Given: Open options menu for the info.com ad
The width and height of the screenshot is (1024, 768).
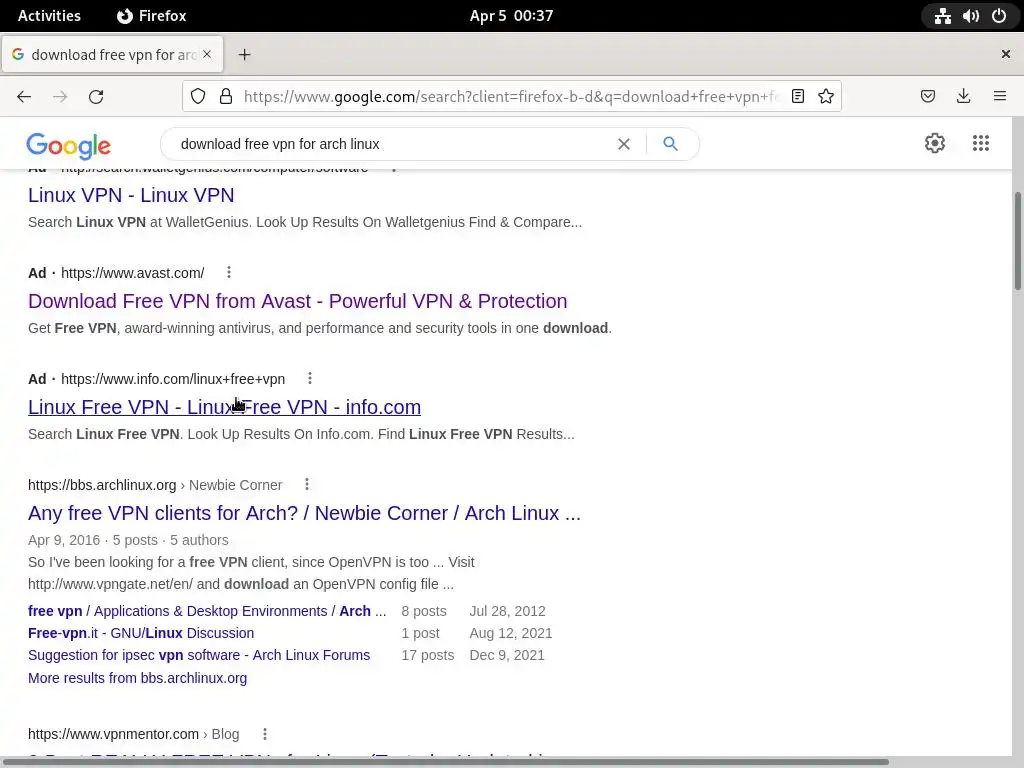Looking at the screenshot, I should click(310, 378).
